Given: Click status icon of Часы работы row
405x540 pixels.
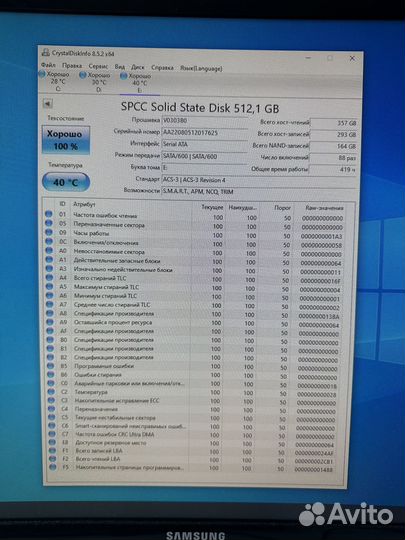Looking at the screenshot, I should [x=49, y=232].
